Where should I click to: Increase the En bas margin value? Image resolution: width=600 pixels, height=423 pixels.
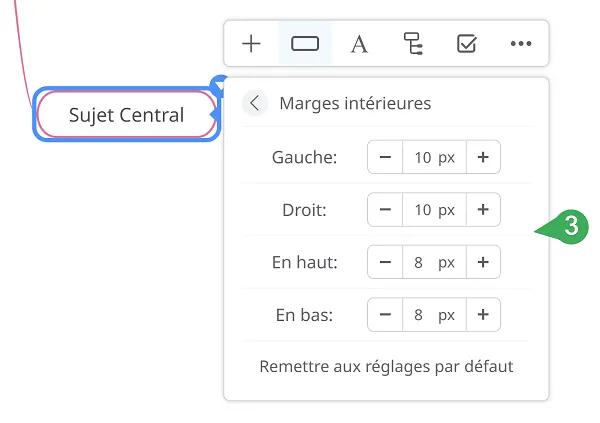483,314
